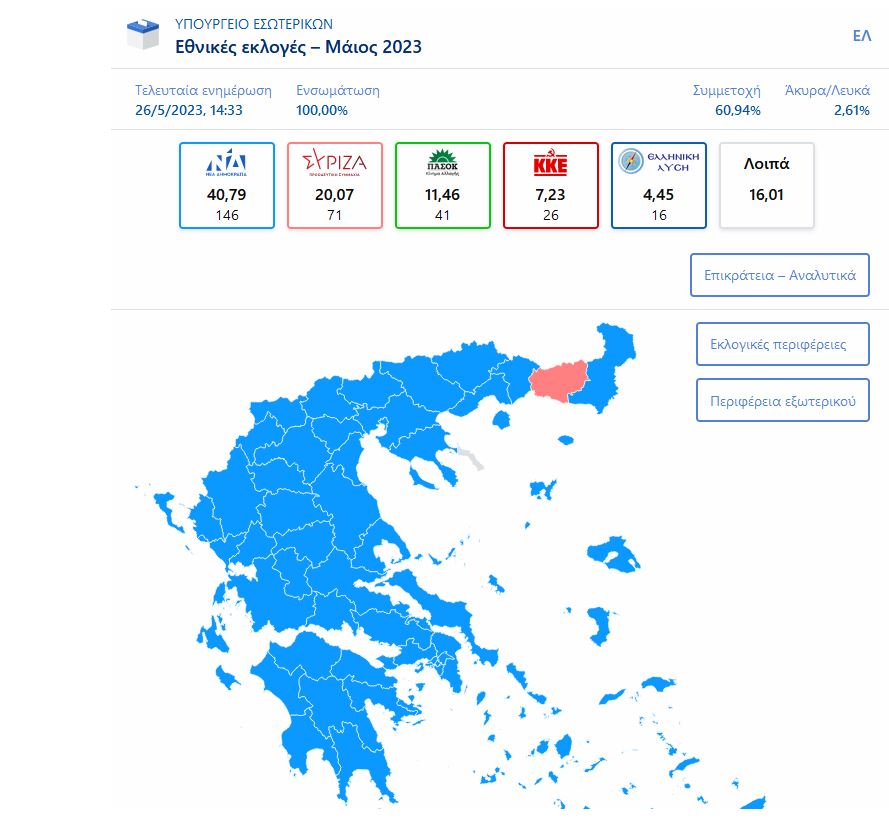Open Επικράτεια – Αναλυτικά detailed results
This screenshot has width=889, height=833.
pos(779,275)
